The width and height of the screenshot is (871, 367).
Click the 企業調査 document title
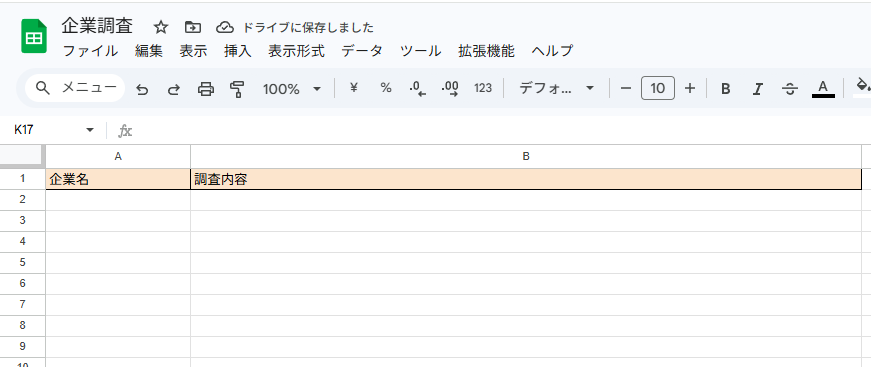[97, 26]
